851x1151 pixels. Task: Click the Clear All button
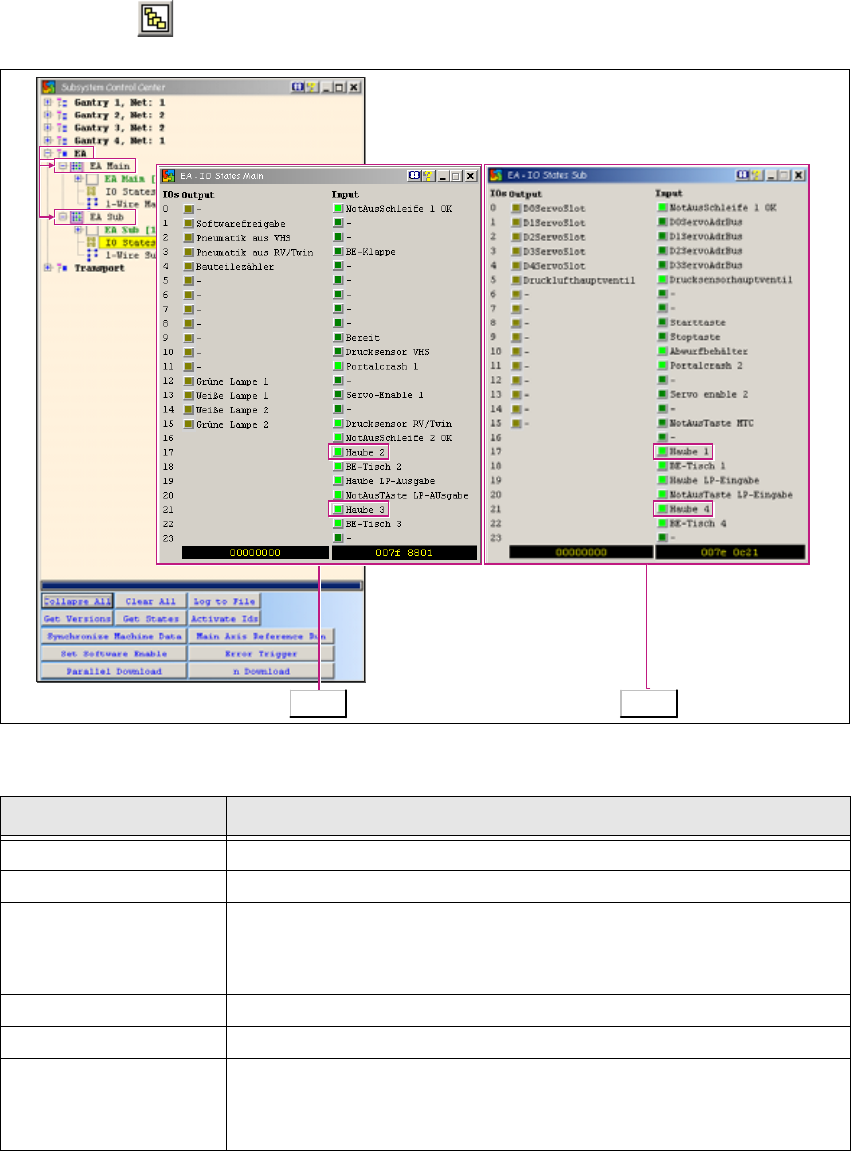click(x=151, y=601)
